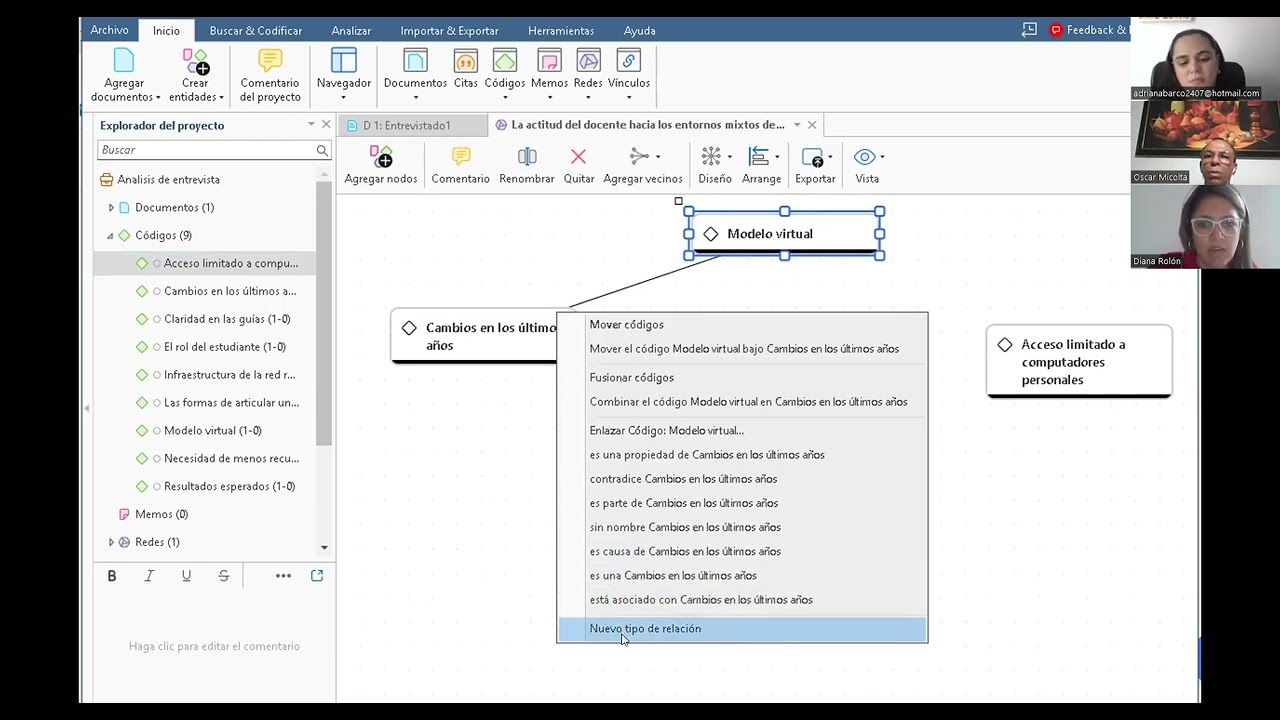
Task: Open the Ayuda tab
Action: (640, 31)
